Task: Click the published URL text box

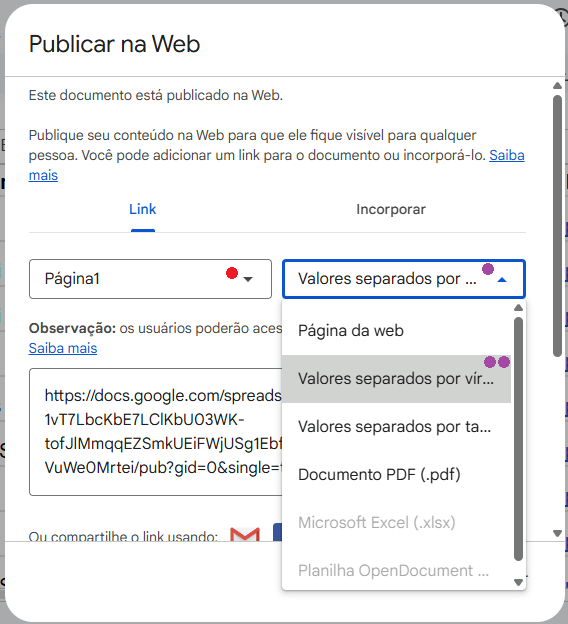Action: coord(156,432)
